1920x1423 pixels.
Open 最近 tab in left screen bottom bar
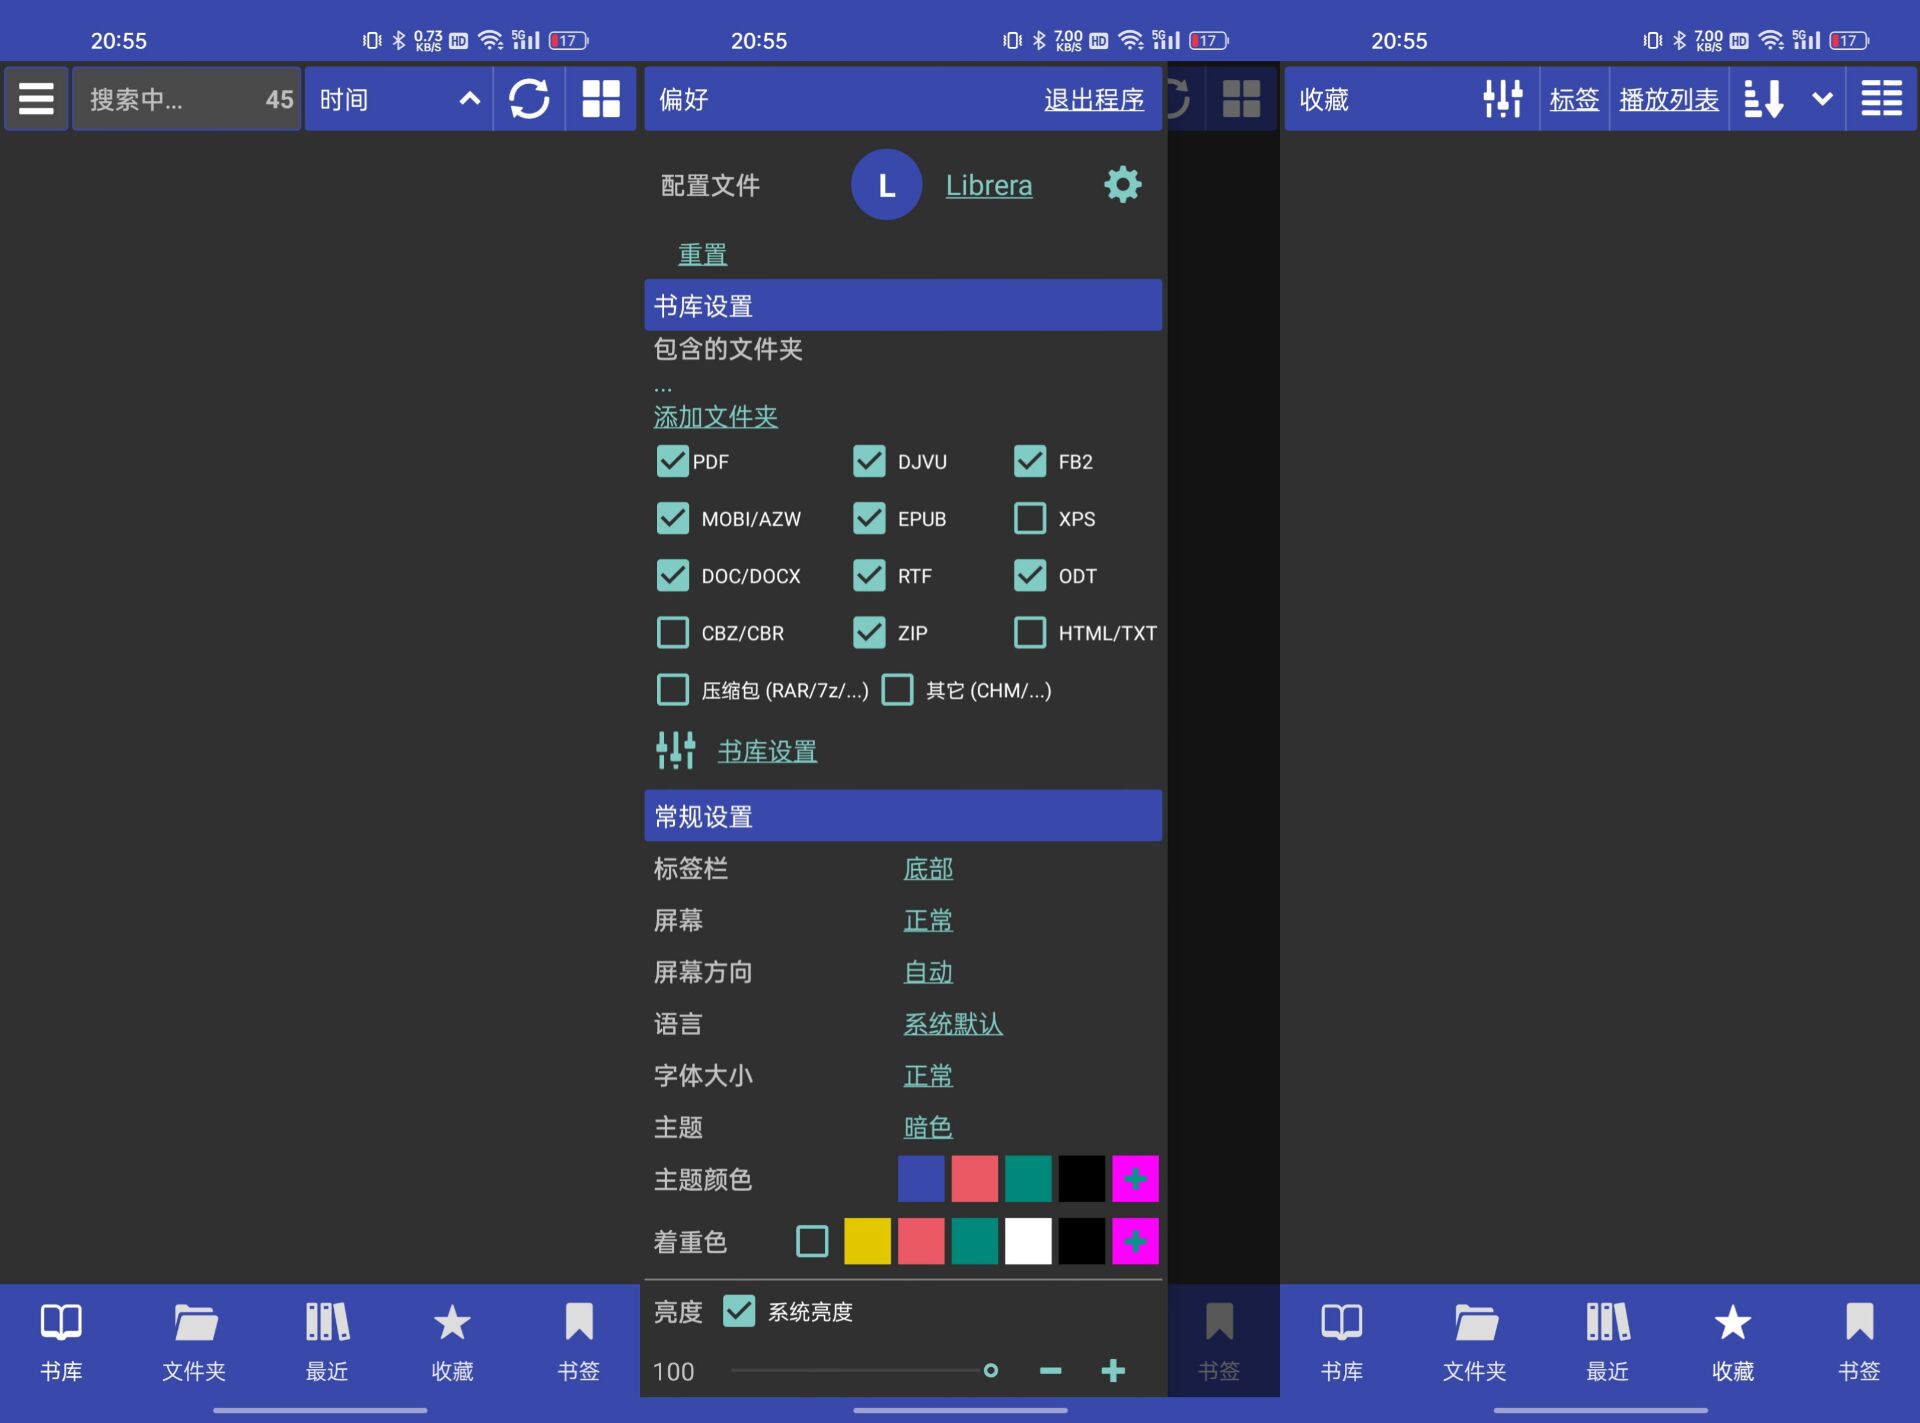(327, 1342)
